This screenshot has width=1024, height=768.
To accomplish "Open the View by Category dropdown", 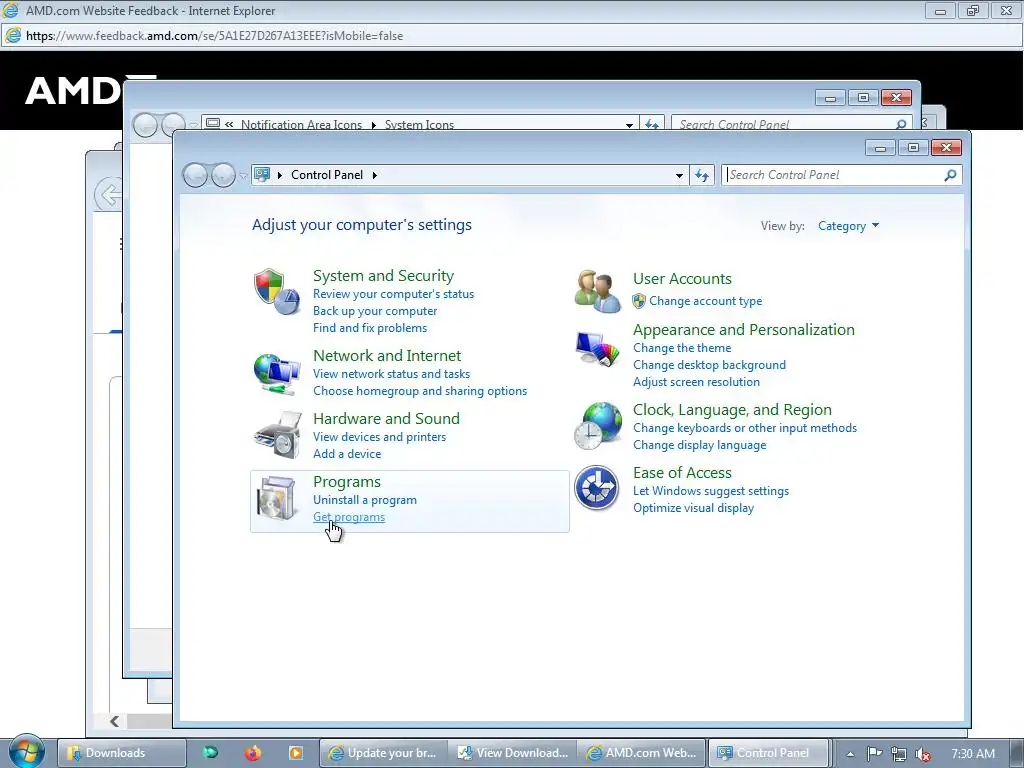I will 848,226.
